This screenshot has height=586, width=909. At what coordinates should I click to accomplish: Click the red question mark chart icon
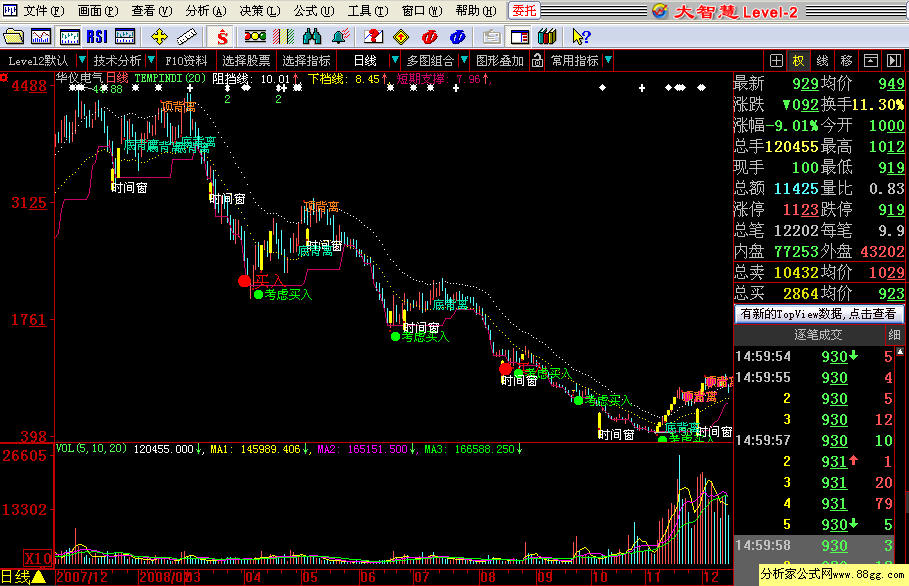(373, 37)
